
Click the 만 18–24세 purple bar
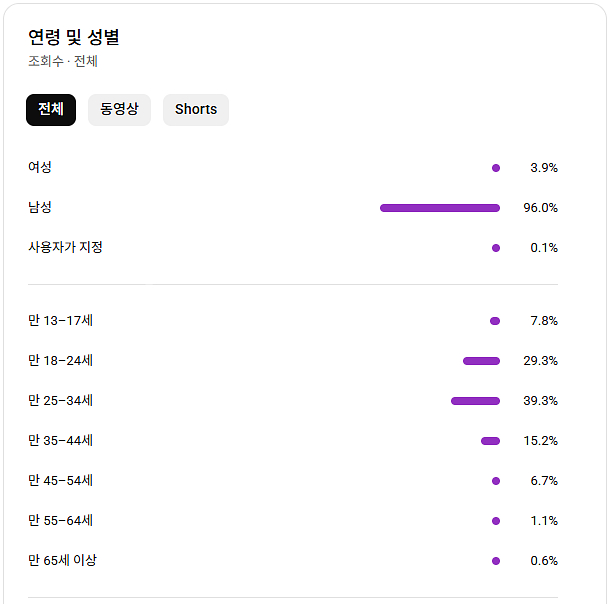pos(481,361)
